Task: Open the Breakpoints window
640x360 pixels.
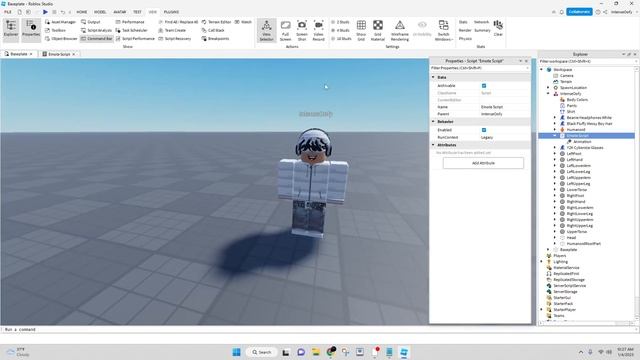Action: (x=215, y=38)
